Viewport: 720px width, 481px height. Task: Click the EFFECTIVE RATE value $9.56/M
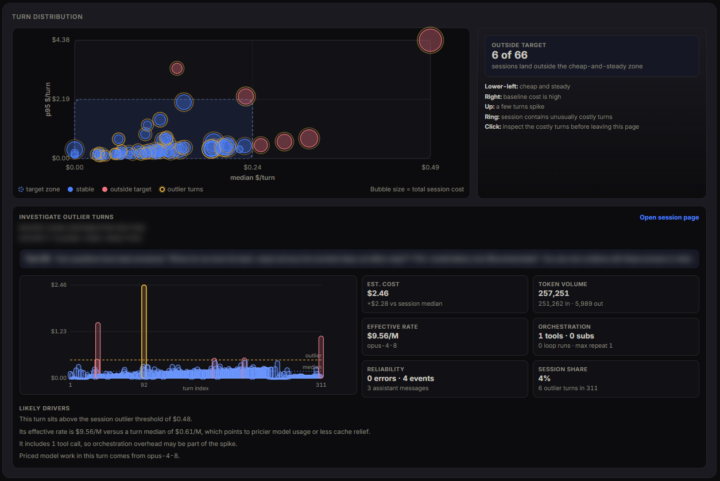382,336
